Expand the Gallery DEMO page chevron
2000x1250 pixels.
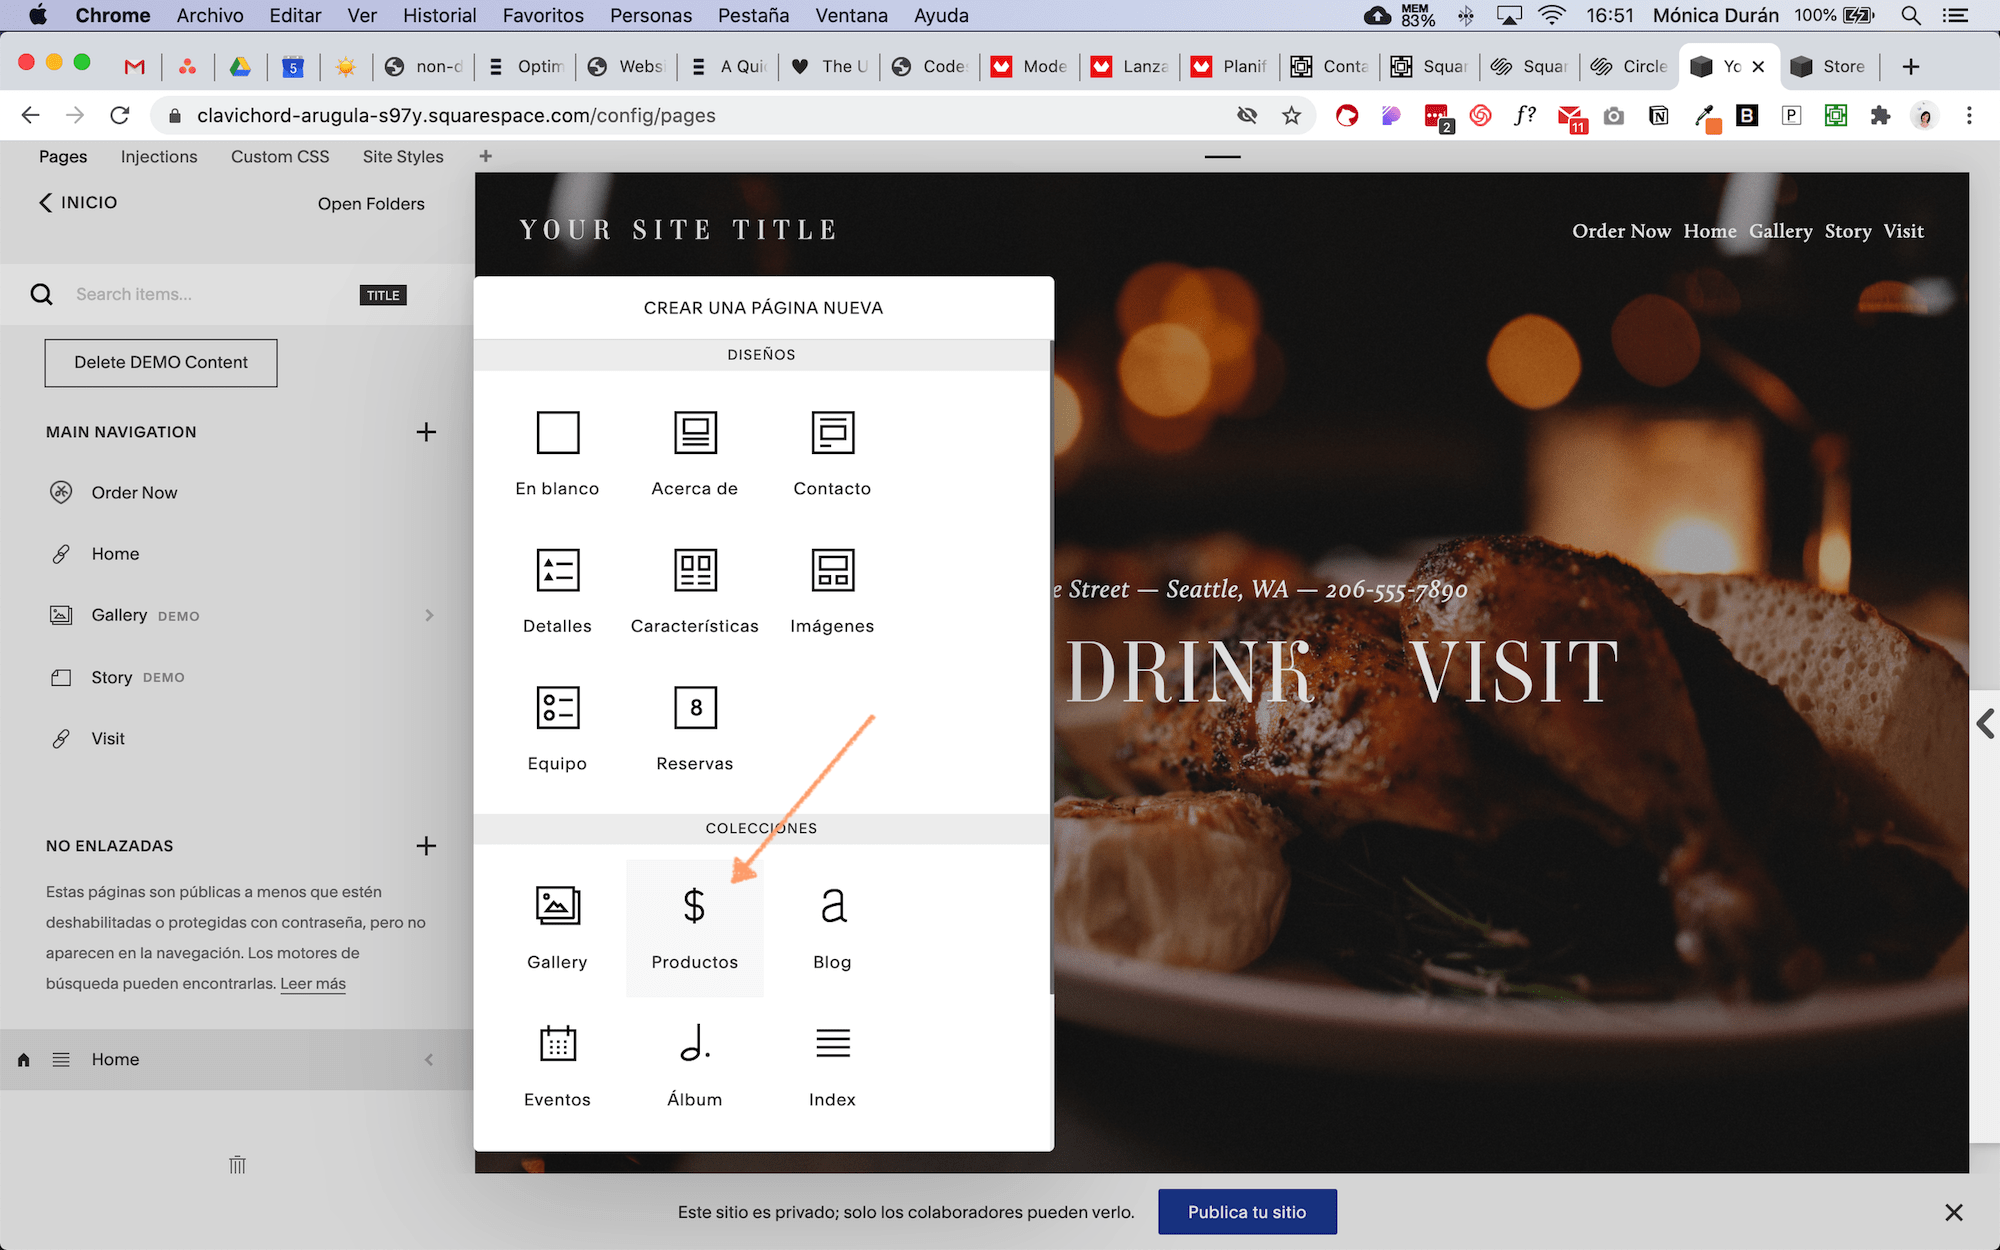point(429,615)
